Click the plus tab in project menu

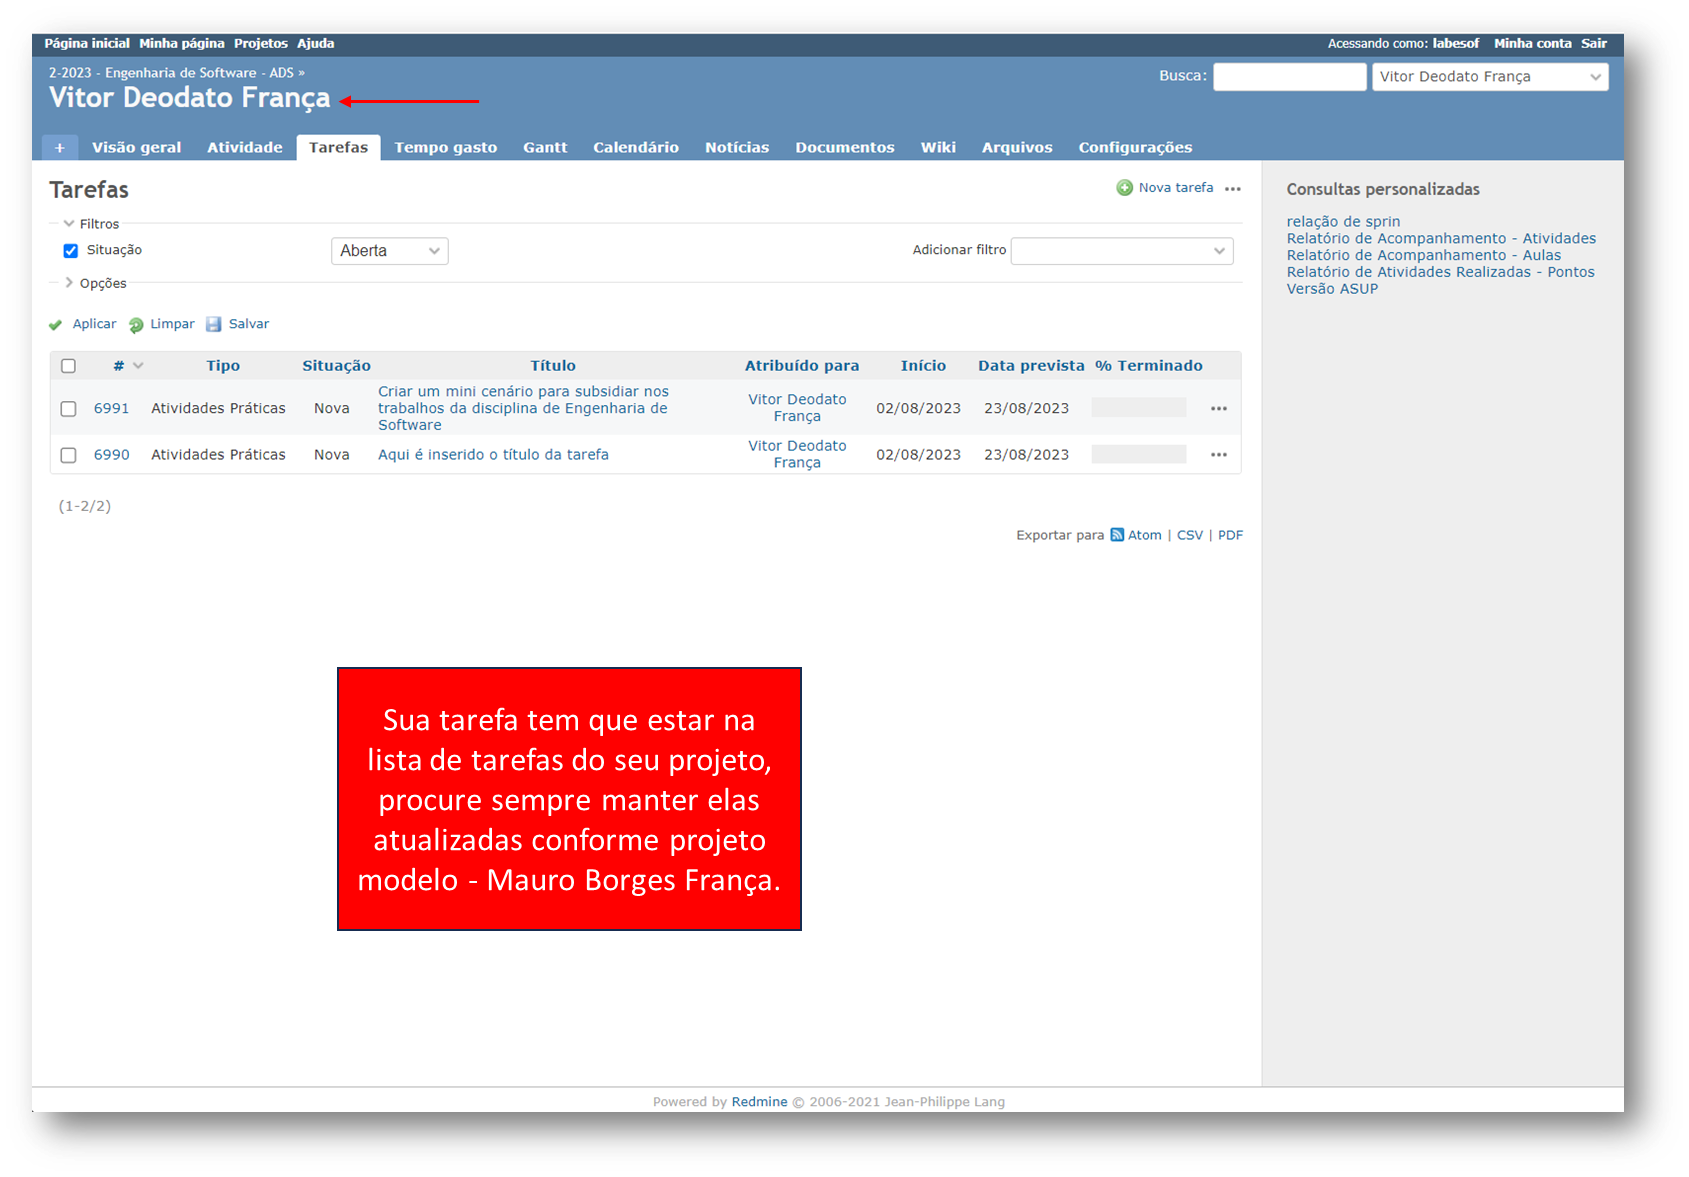pyautogui.click(x=60, y=147)
